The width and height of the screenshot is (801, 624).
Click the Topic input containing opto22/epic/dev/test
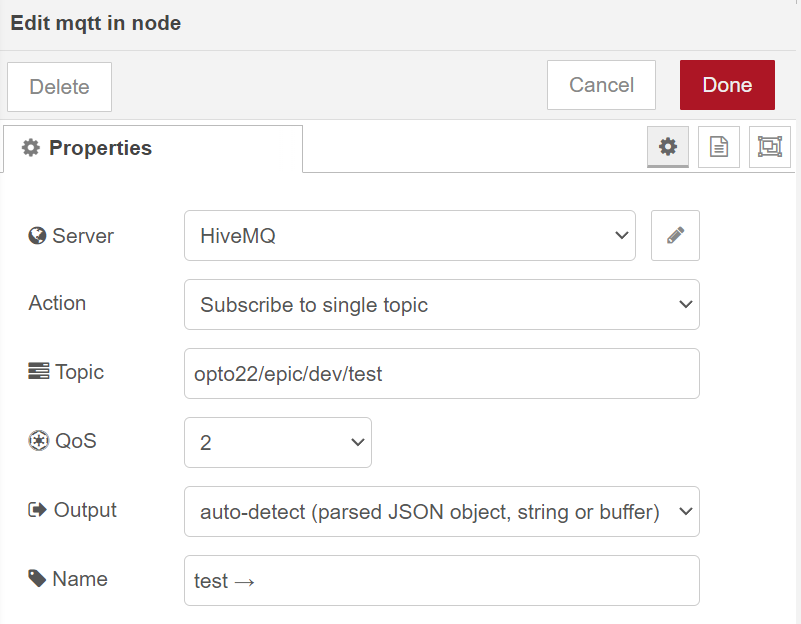click(x=442, y=372)
